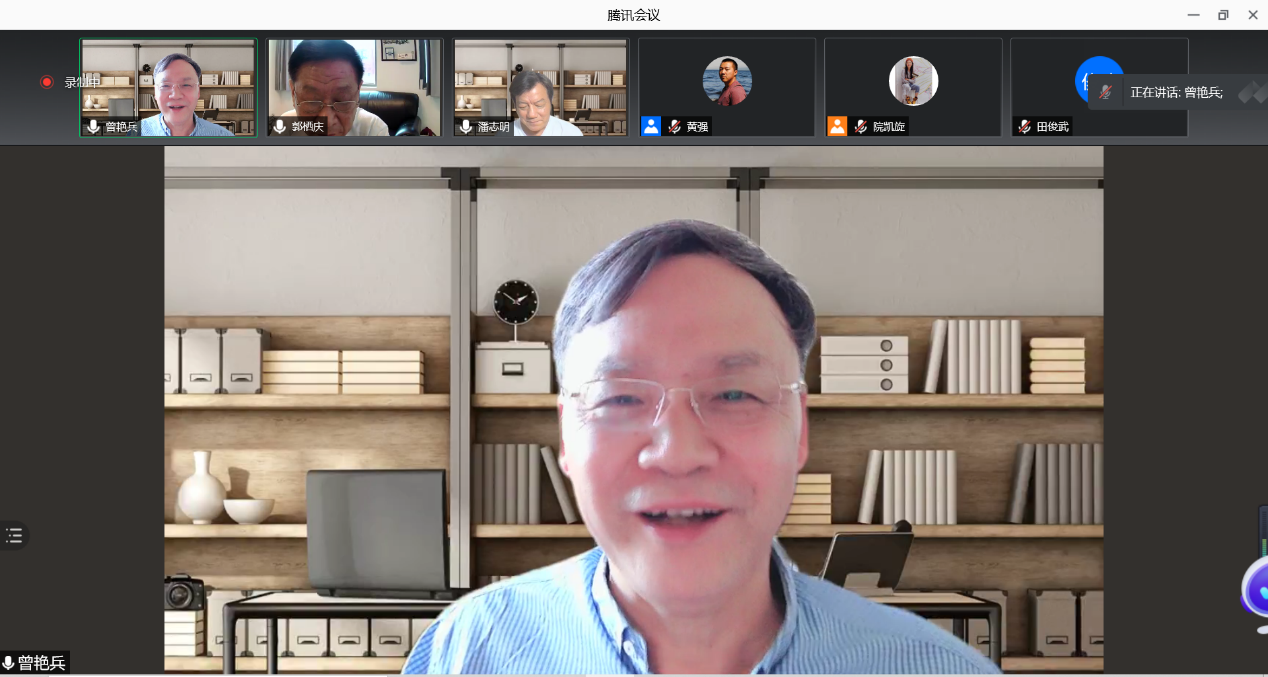Click 郭栖庆's microphone icon in his thumbnail

pyautogui.click(x=280, y=127)
